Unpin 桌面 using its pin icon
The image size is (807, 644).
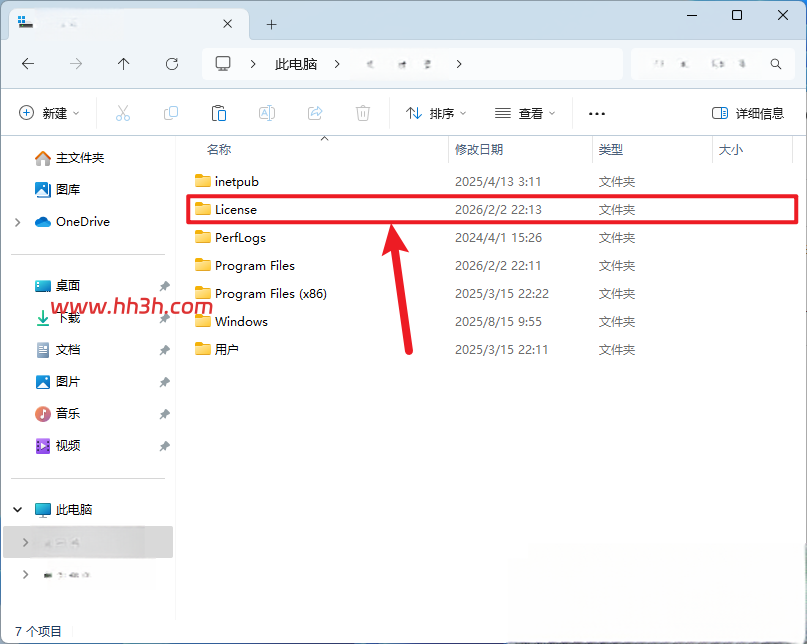(165, 286)
